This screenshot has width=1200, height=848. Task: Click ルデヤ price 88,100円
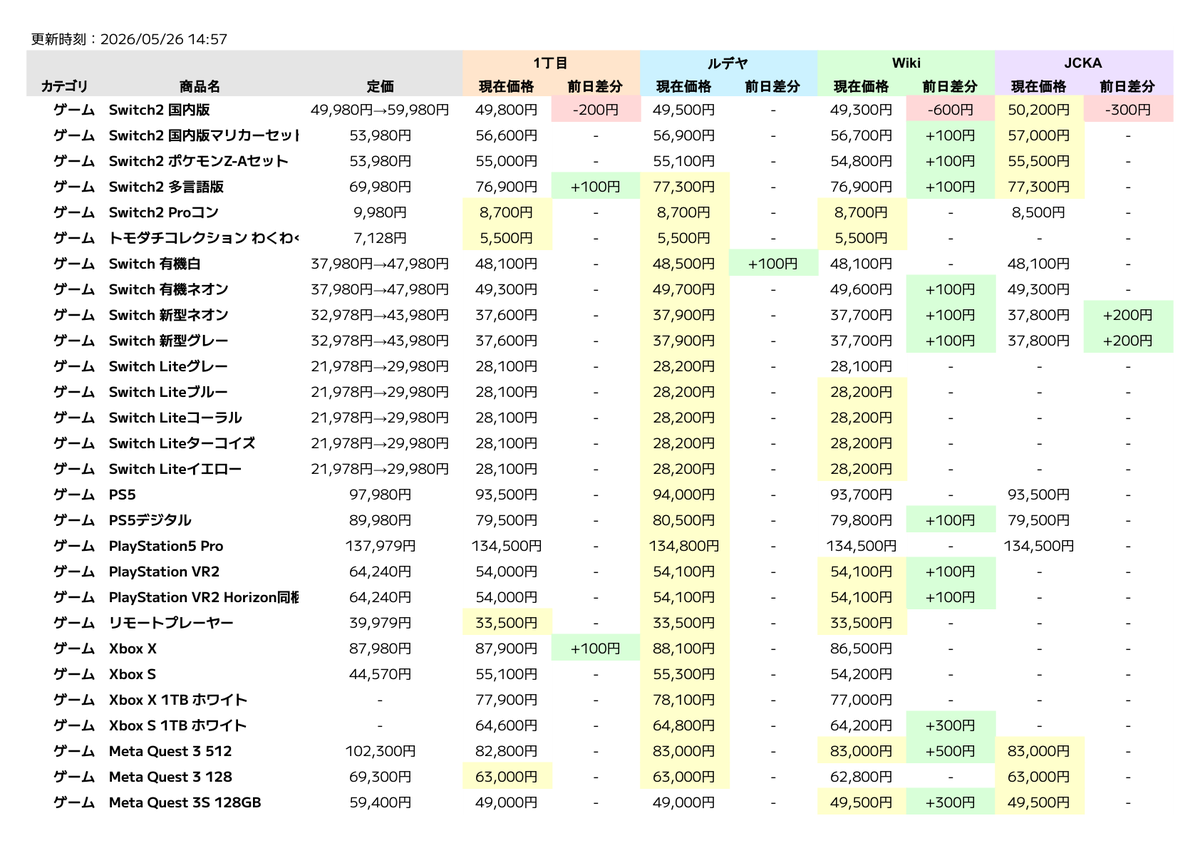684,648
